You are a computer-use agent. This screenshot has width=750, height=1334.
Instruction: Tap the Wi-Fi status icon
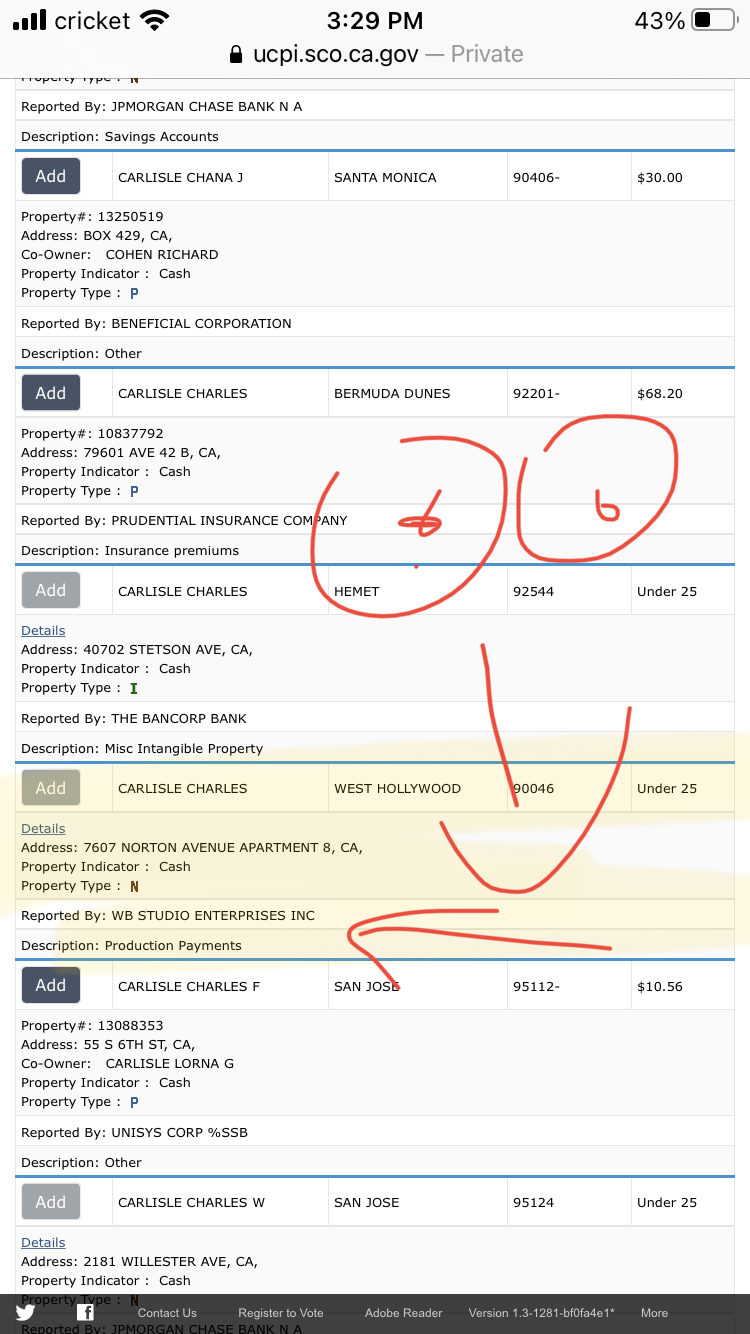coord(155,20)
